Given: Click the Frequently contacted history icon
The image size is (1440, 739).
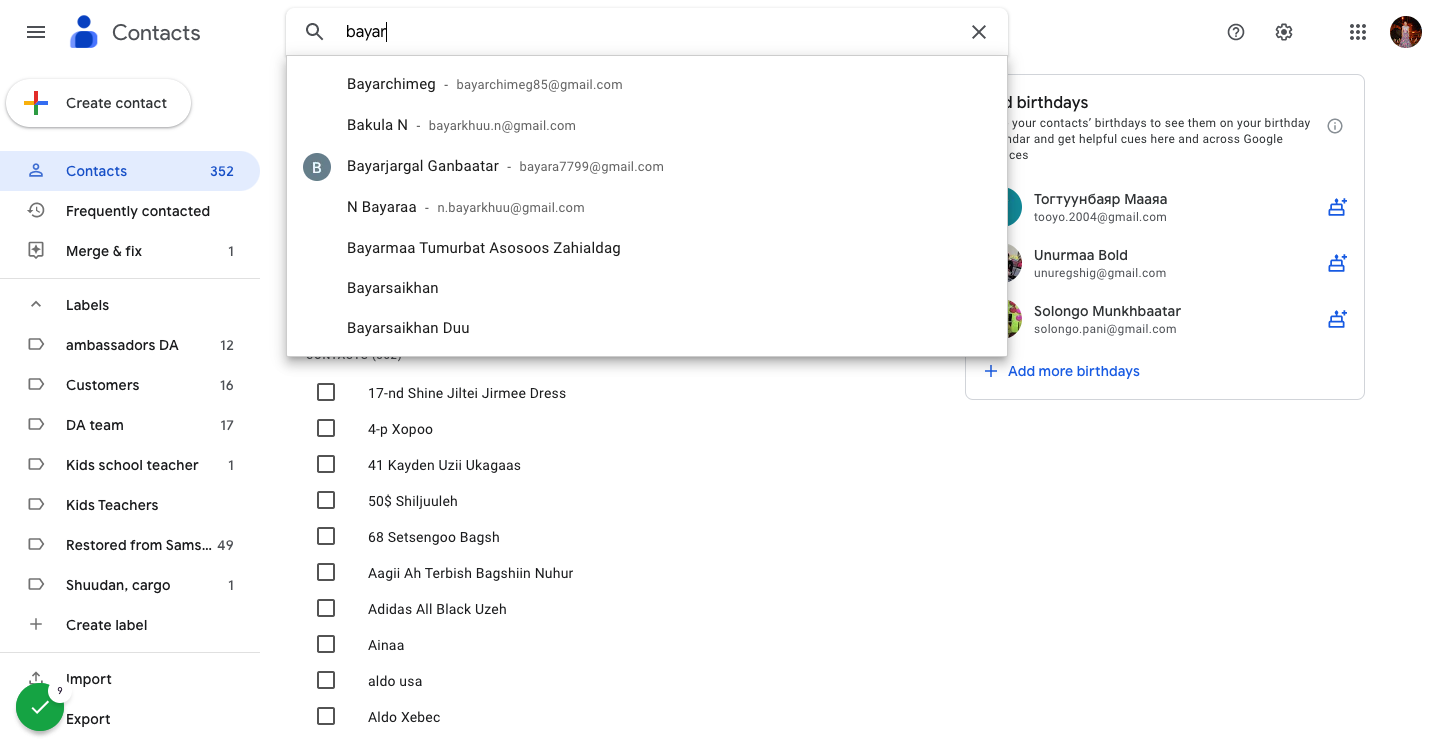Looking at the screenshot, I should coord(36,211).
